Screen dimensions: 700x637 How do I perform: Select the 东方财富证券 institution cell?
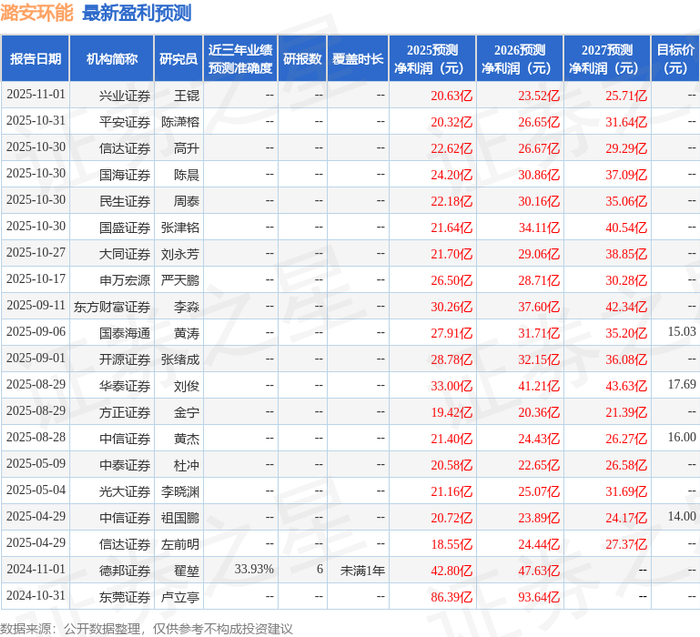tap(112, 307)
